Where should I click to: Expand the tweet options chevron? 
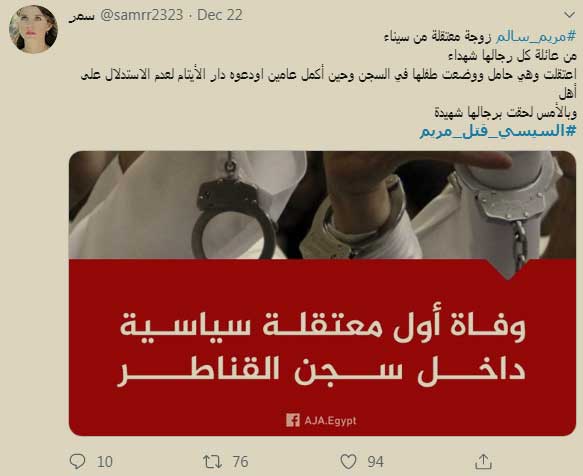coord(569,15)
